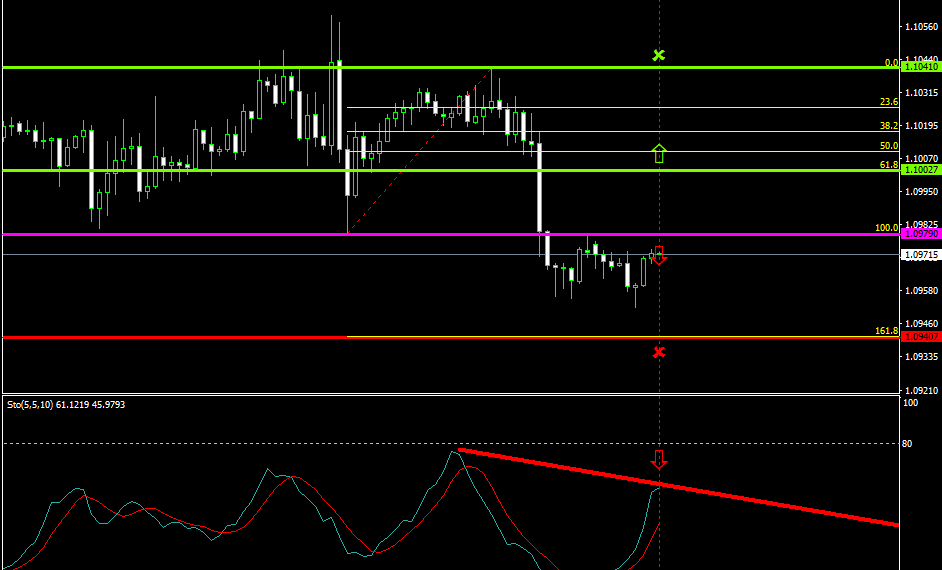The image size is (942, 570).
Task: Select the Fibonacci 161.8 level label
Action: [886, 331]
